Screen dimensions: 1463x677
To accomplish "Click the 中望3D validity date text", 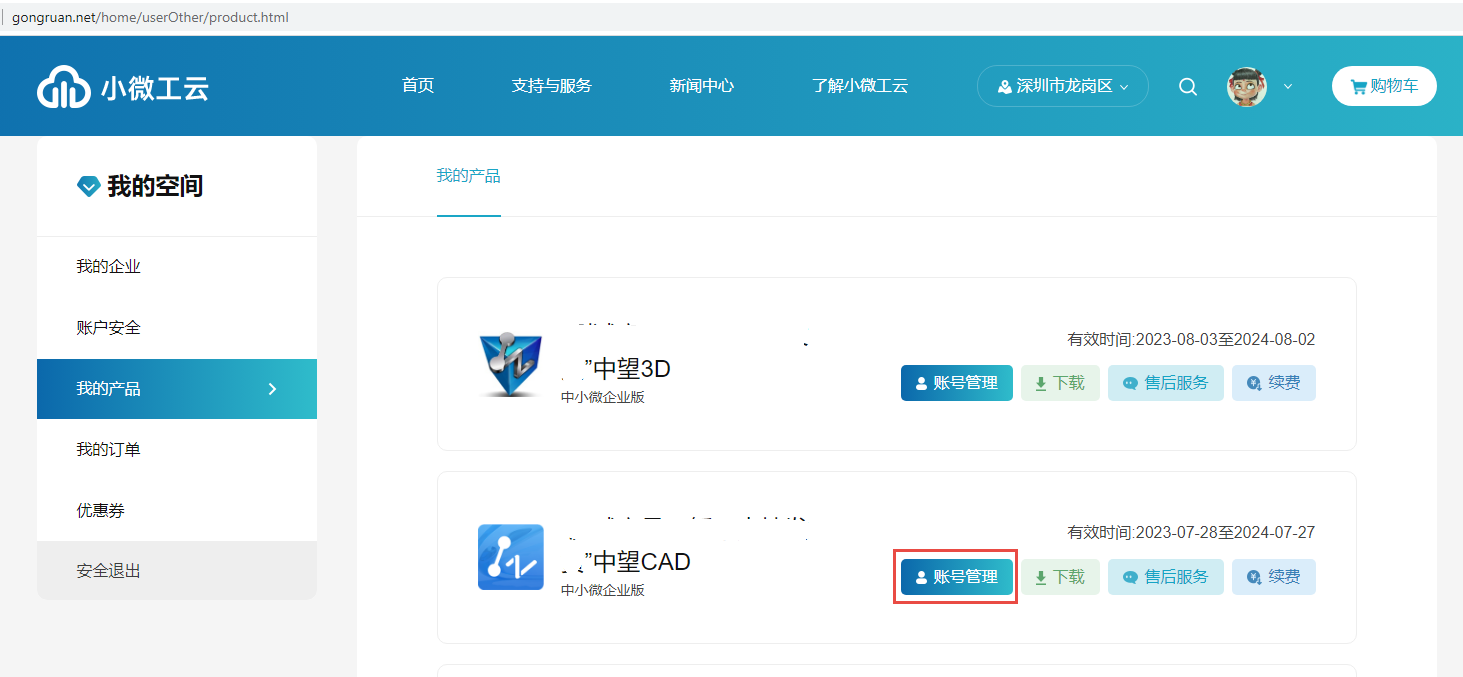I will 1192,340.
